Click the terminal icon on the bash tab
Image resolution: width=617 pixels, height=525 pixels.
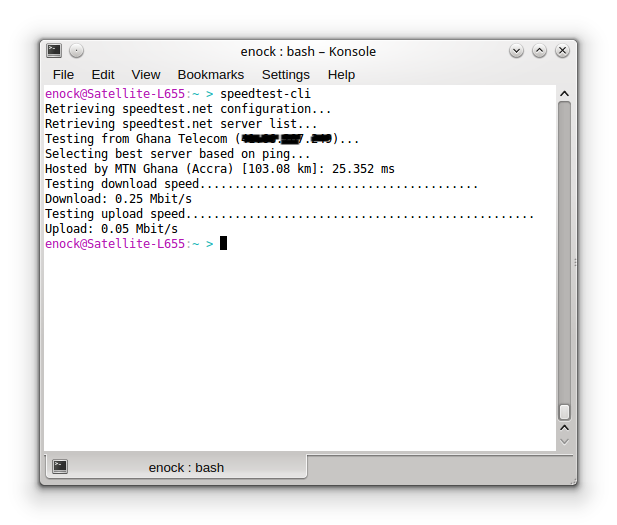click(61, 466)
